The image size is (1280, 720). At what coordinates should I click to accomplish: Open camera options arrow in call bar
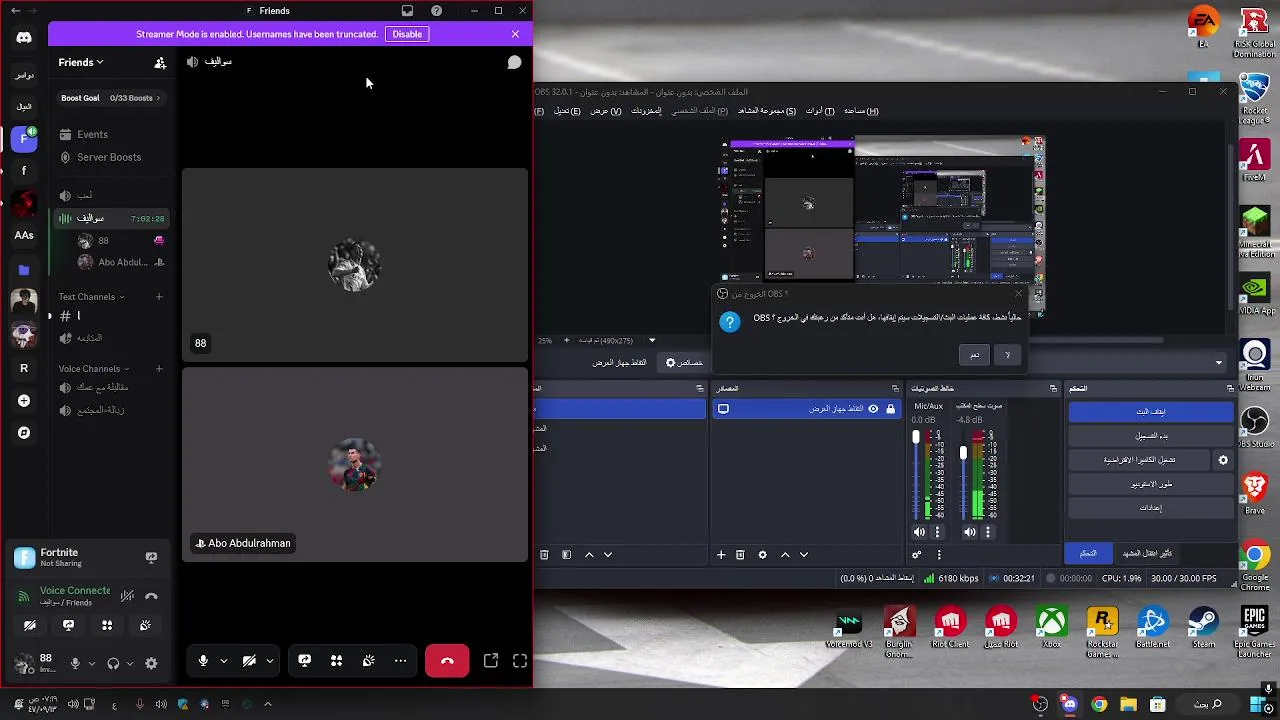(x=270, y=661)
